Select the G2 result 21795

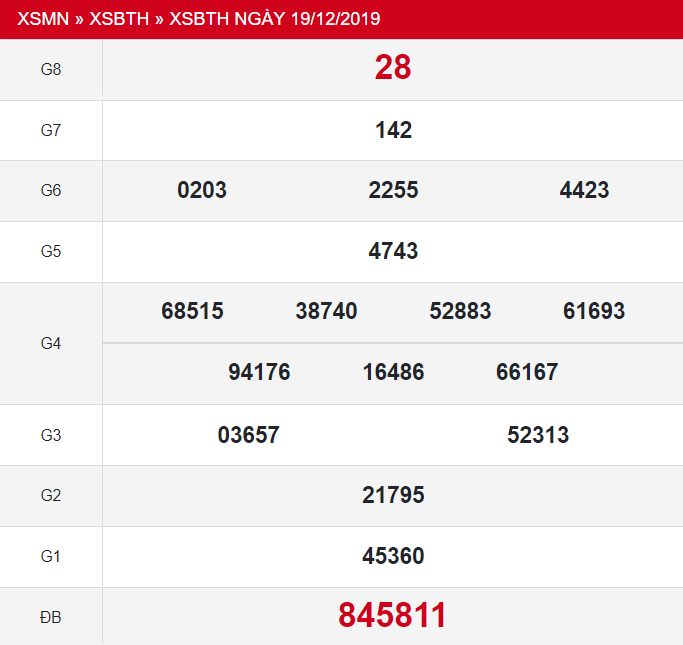tap(393, 495)
